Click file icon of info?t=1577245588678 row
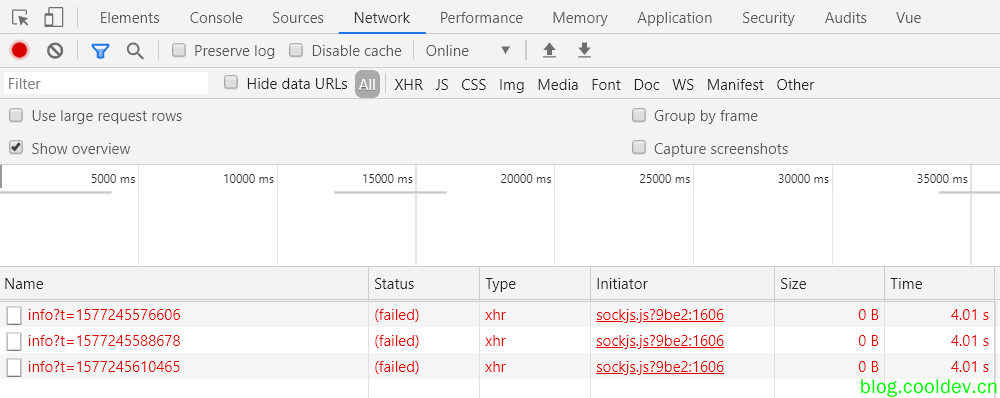The width and height of the screenshot is (1000, 398). click(14, 341)
